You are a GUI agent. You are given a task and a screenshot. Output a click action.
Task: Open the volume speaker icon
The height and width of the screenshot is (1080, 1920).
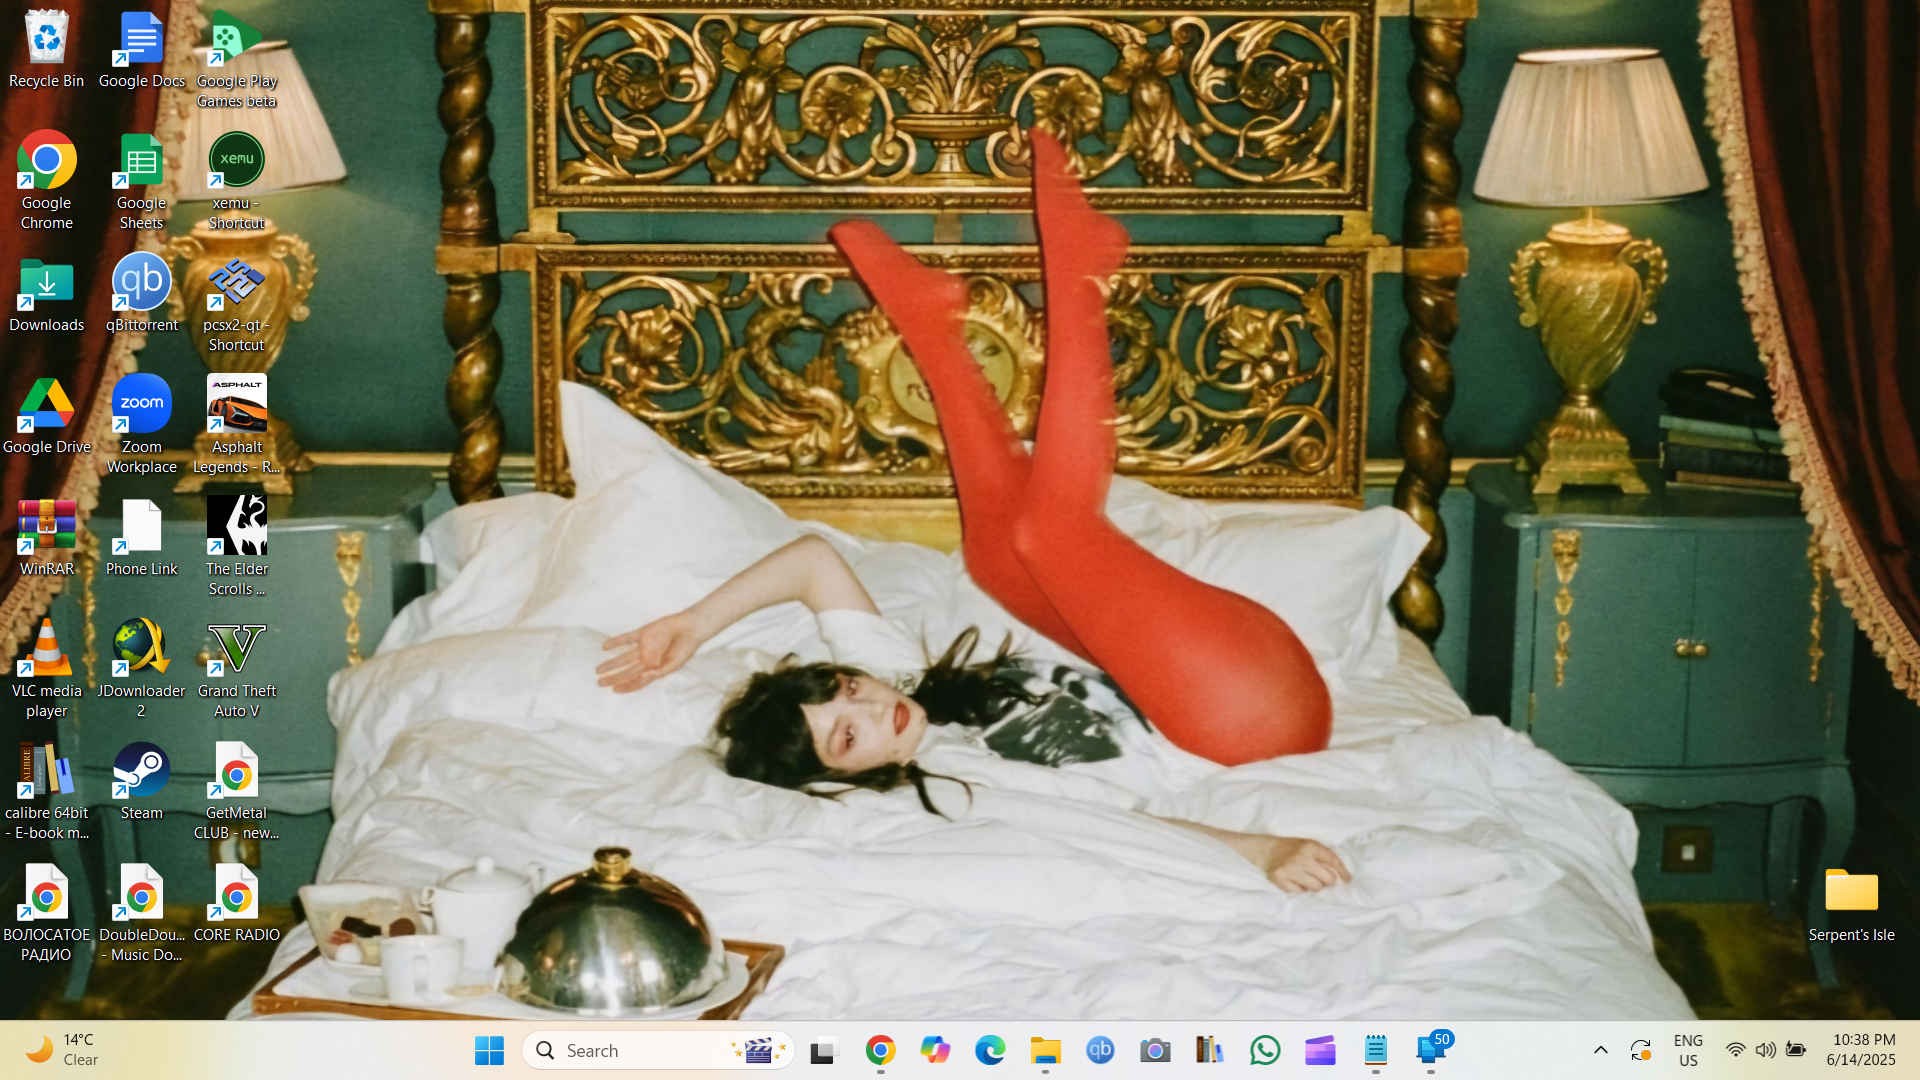[1766, 1051]
